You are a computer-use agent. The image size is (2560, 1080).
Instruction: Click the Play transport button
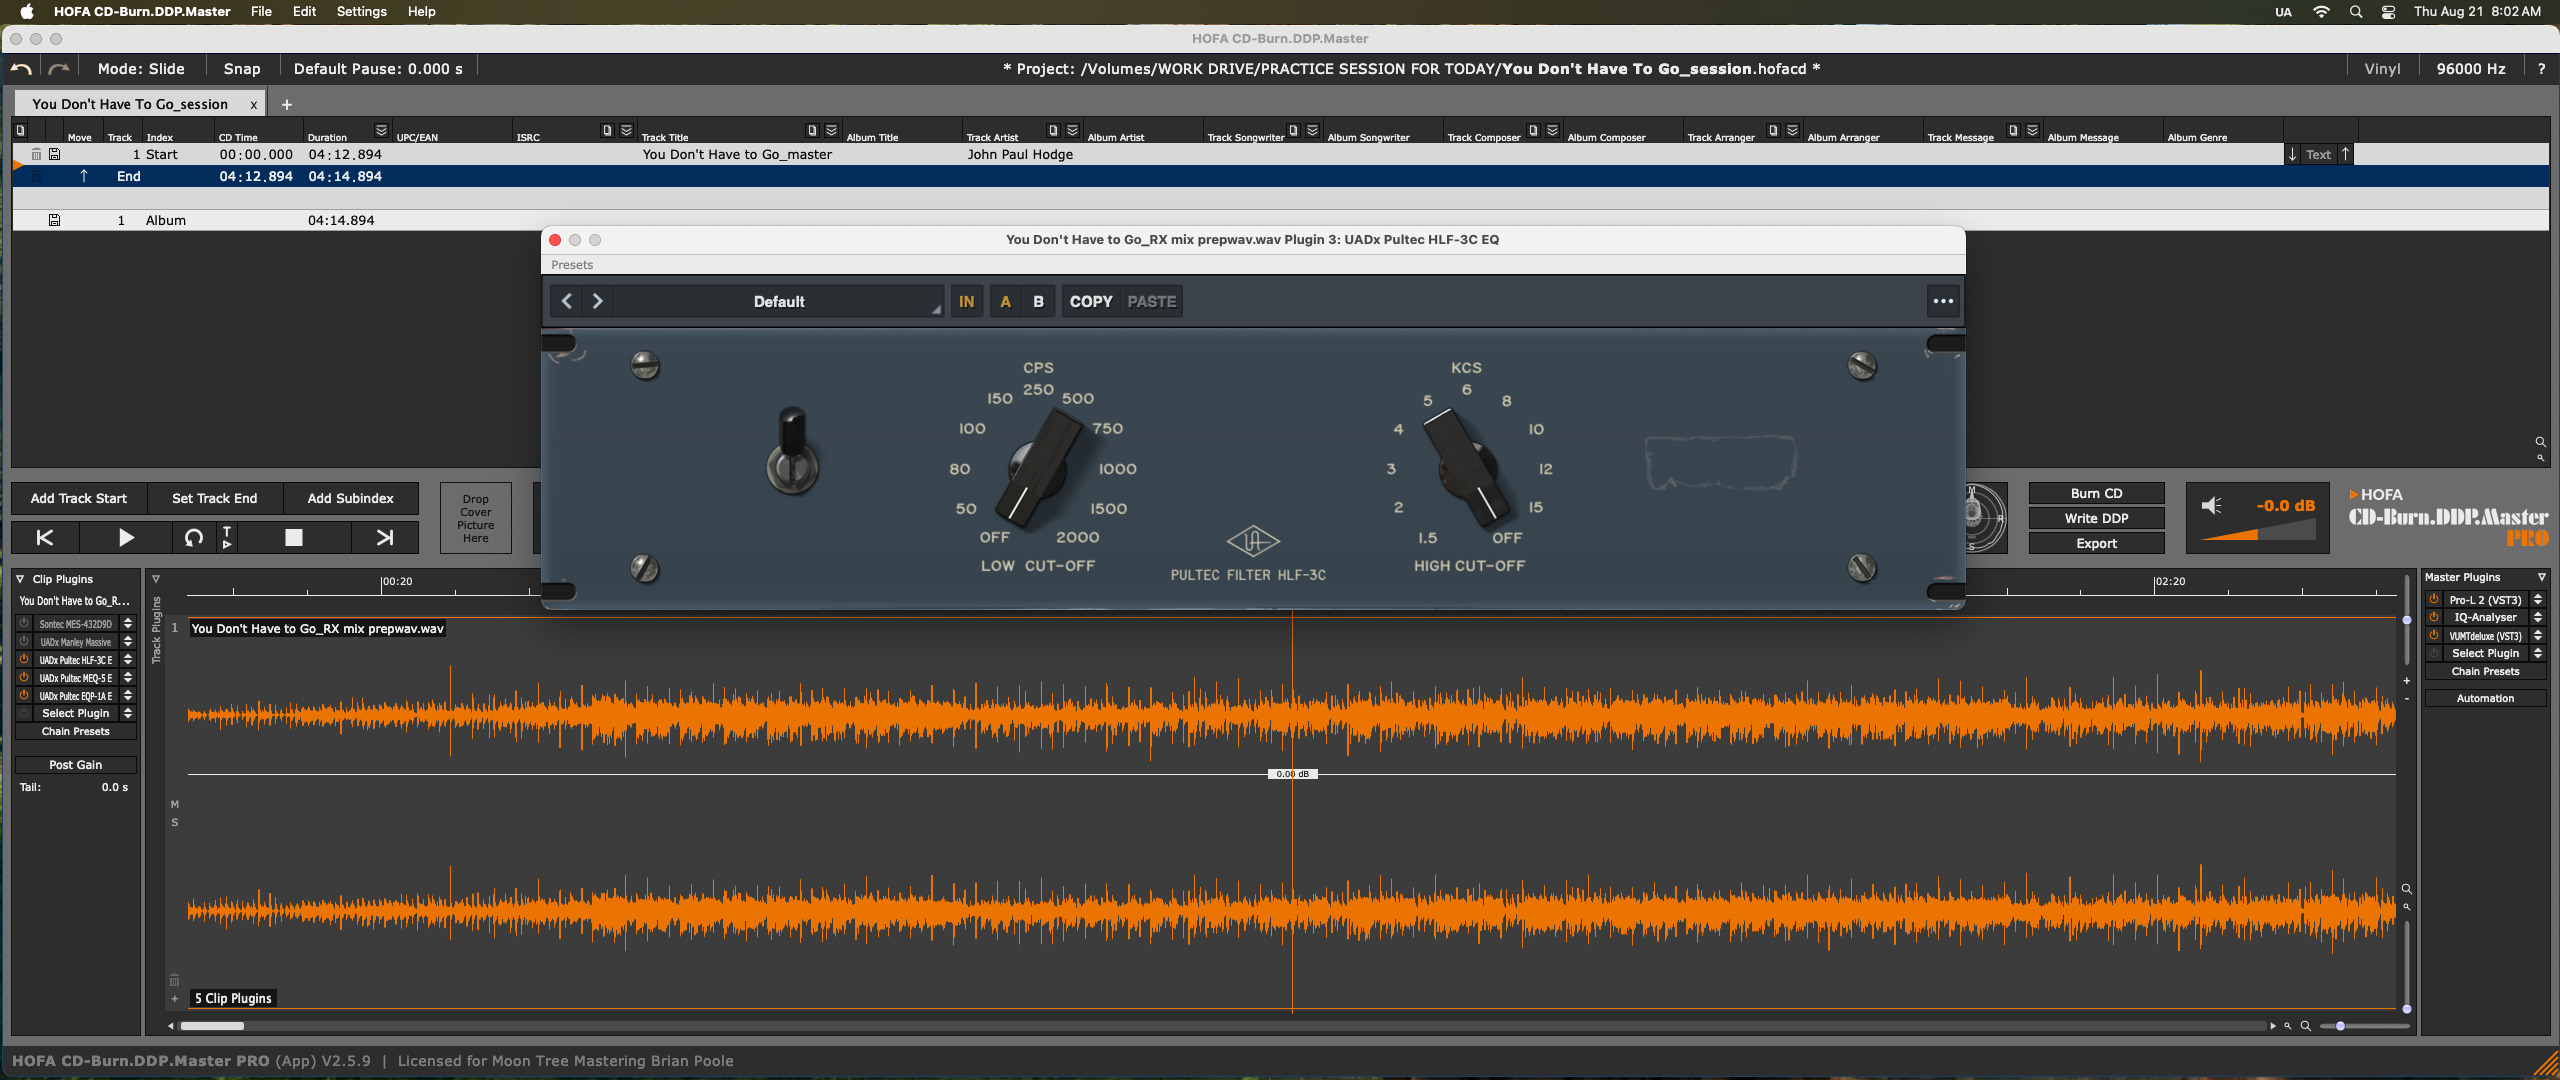click(126, 538)
